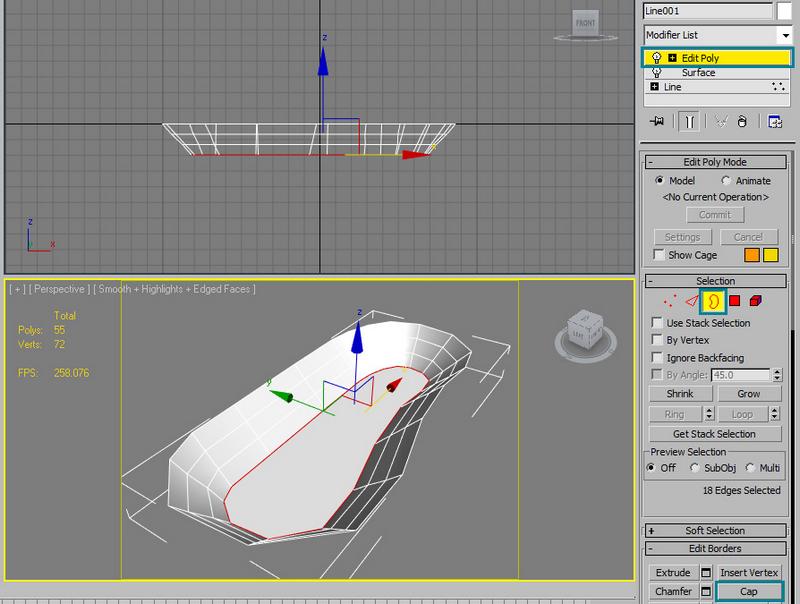Enable Ignore Backfacing checkbox
Viewport: 800px width, 604px height.
tap(657, 357)
